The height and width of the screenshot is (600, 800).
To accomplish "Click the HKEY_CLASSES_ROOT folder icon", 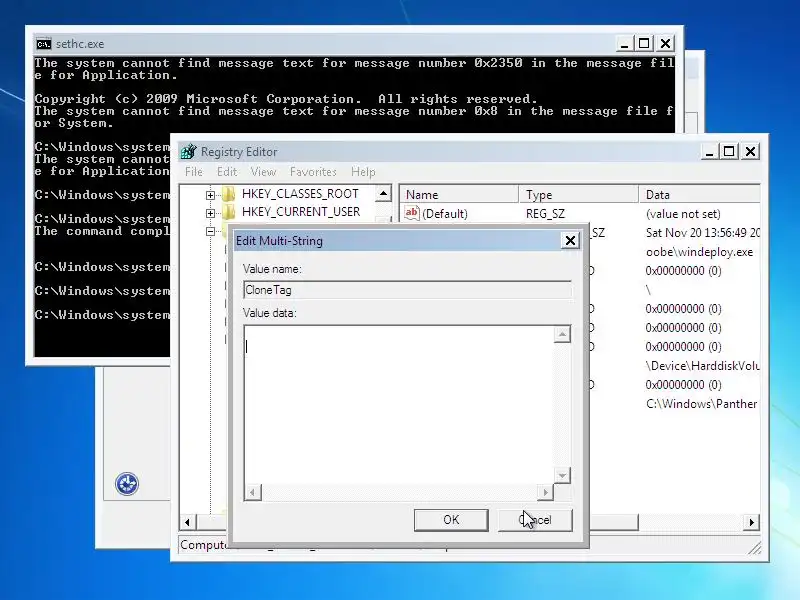I will click(229, 194).
